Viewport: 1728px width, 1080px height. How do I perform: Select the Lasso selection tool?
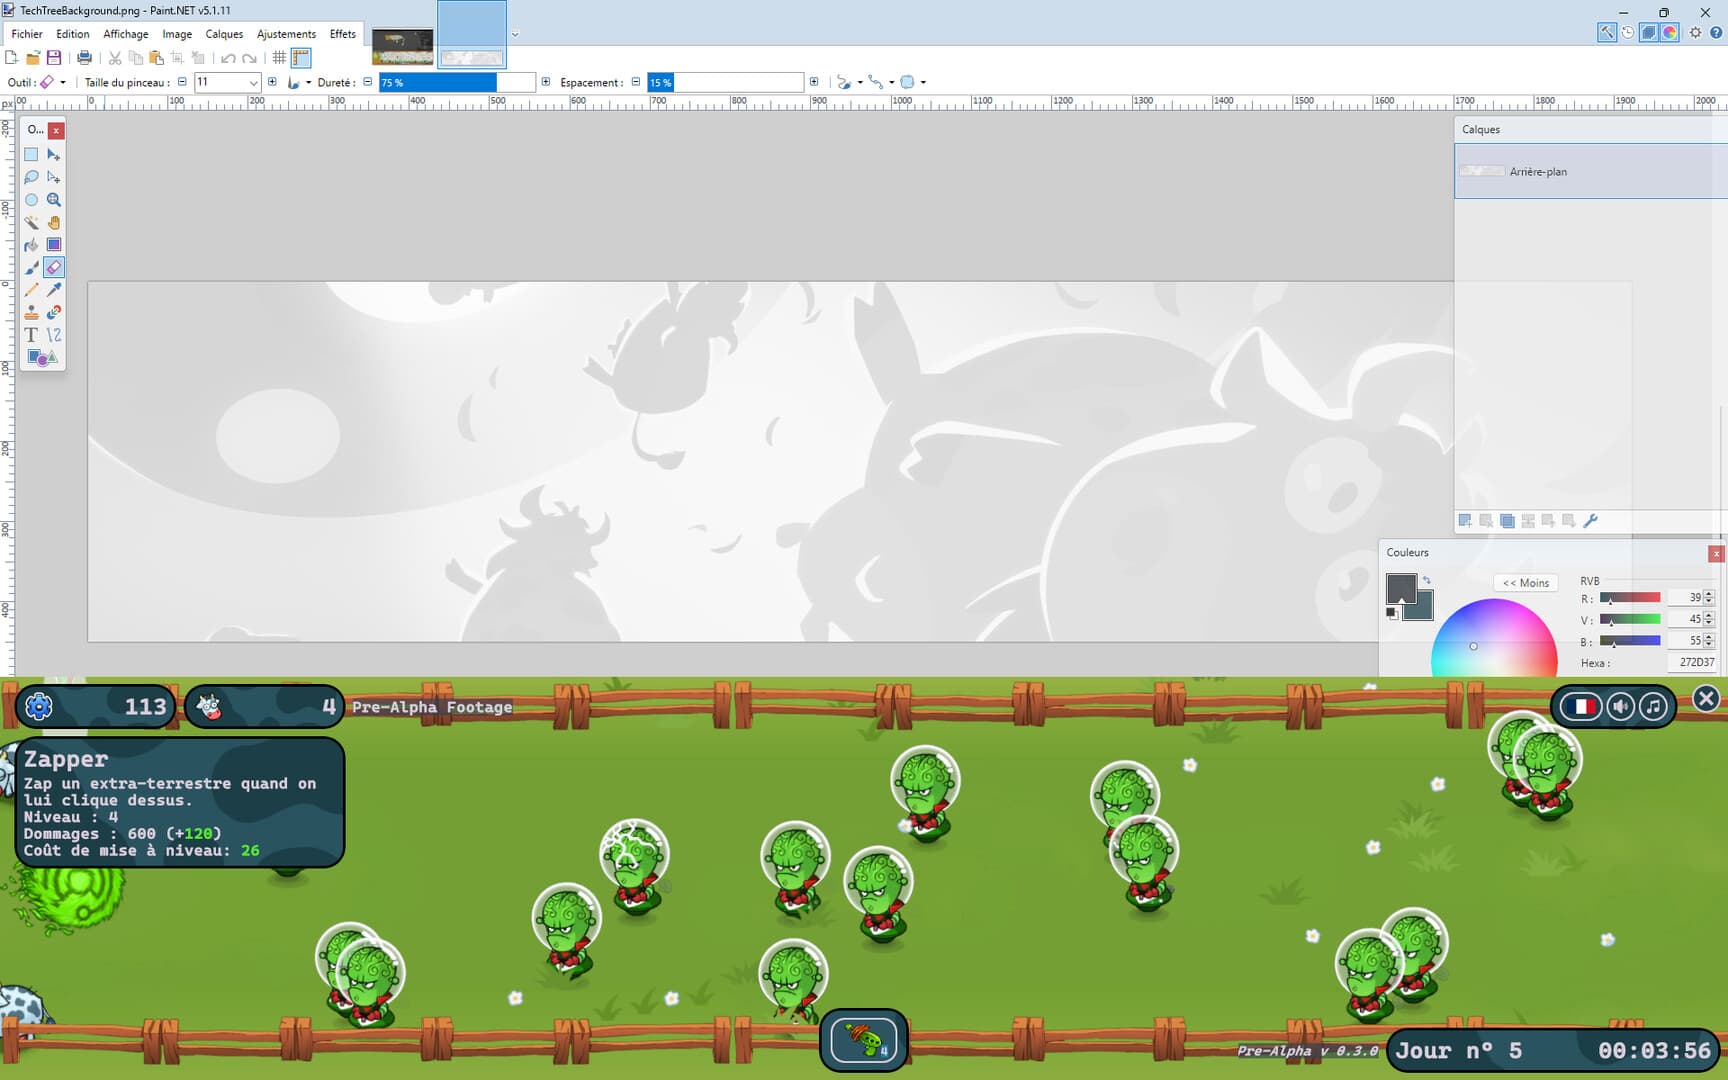coord(31,177)
